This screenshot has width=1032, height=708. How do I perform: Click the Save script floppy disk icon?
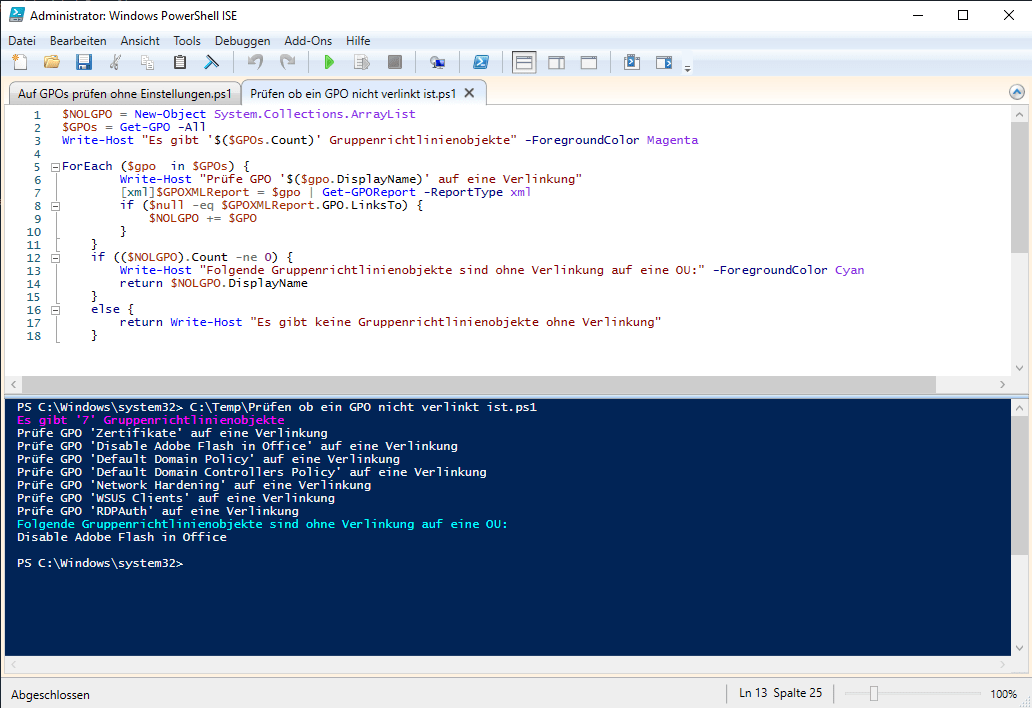click(84, 62)
